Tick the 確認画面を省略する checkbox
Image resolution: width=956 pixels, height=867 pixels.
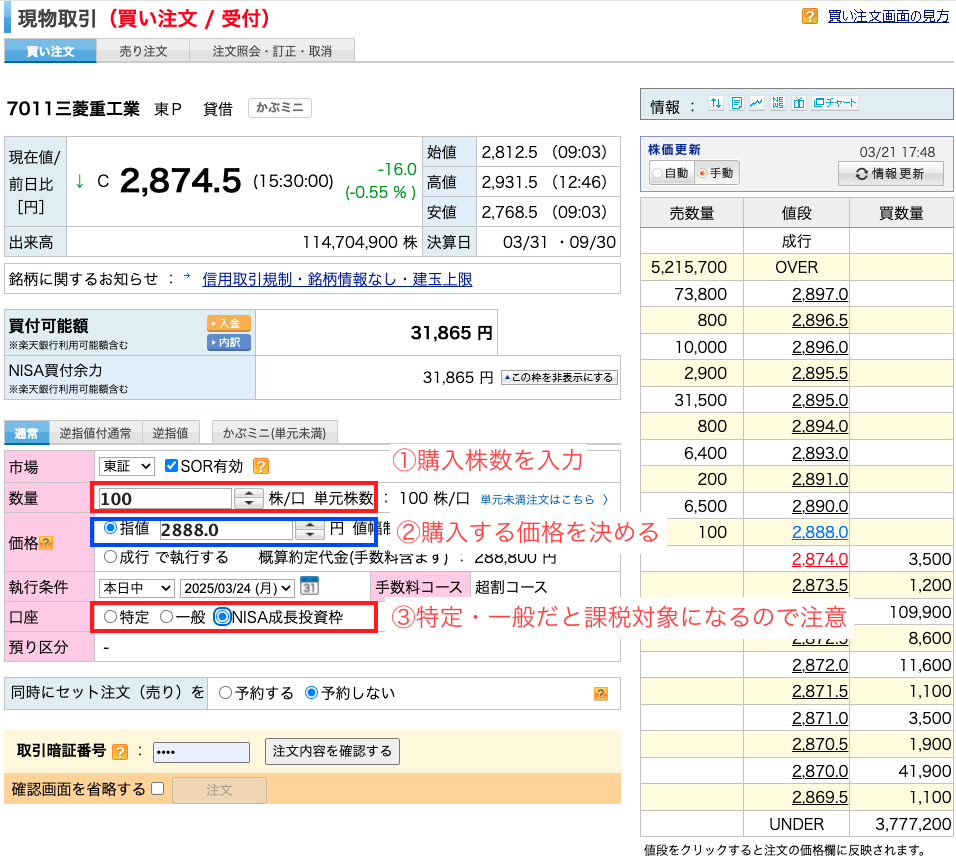[x=158, y=789]
